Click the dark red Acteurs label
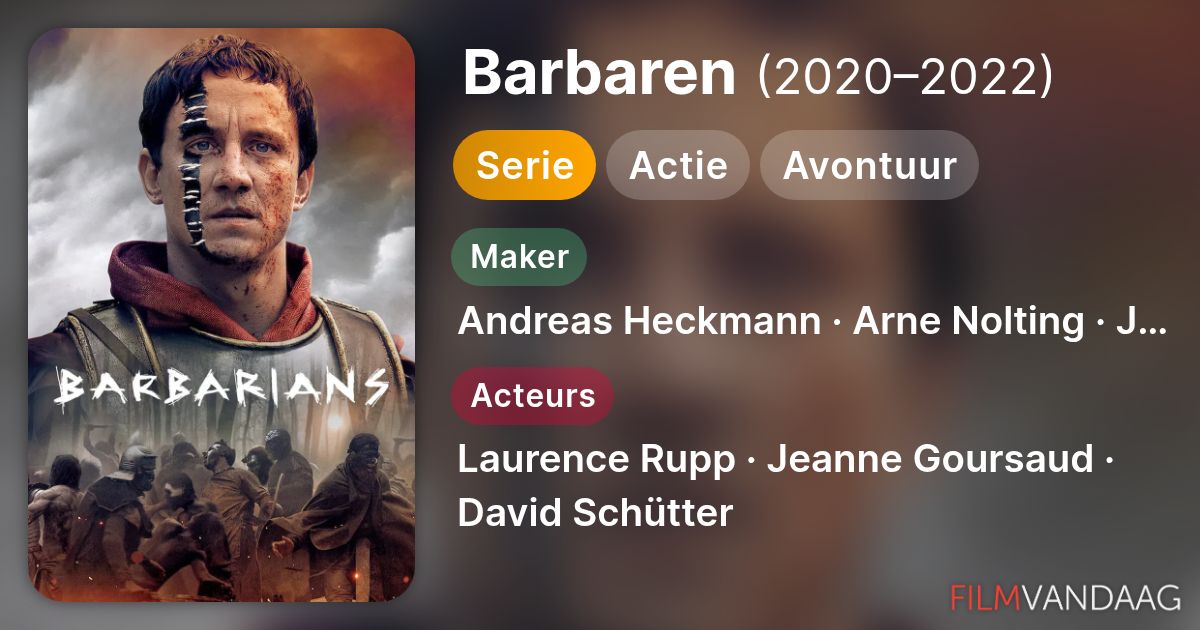Image resolution: width=1200 pixels, height=630 pixels. [532, 396]
